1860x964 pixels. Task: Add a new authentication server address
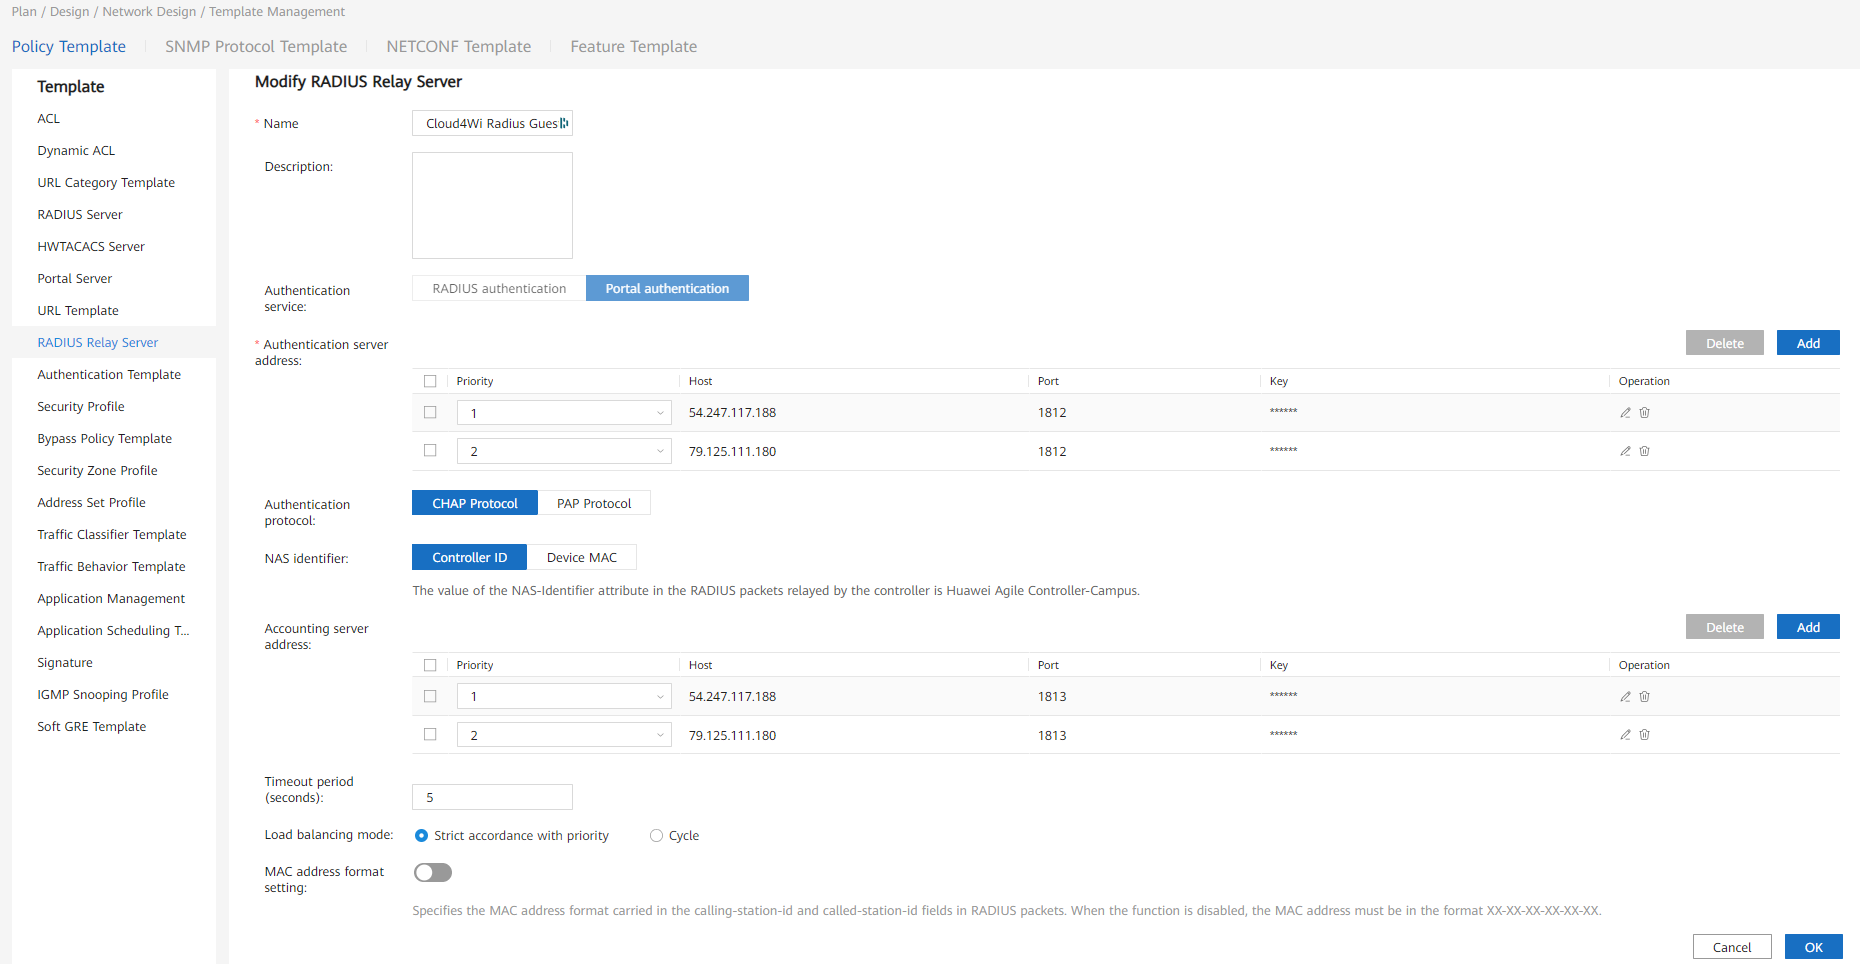click(1807, 343)
